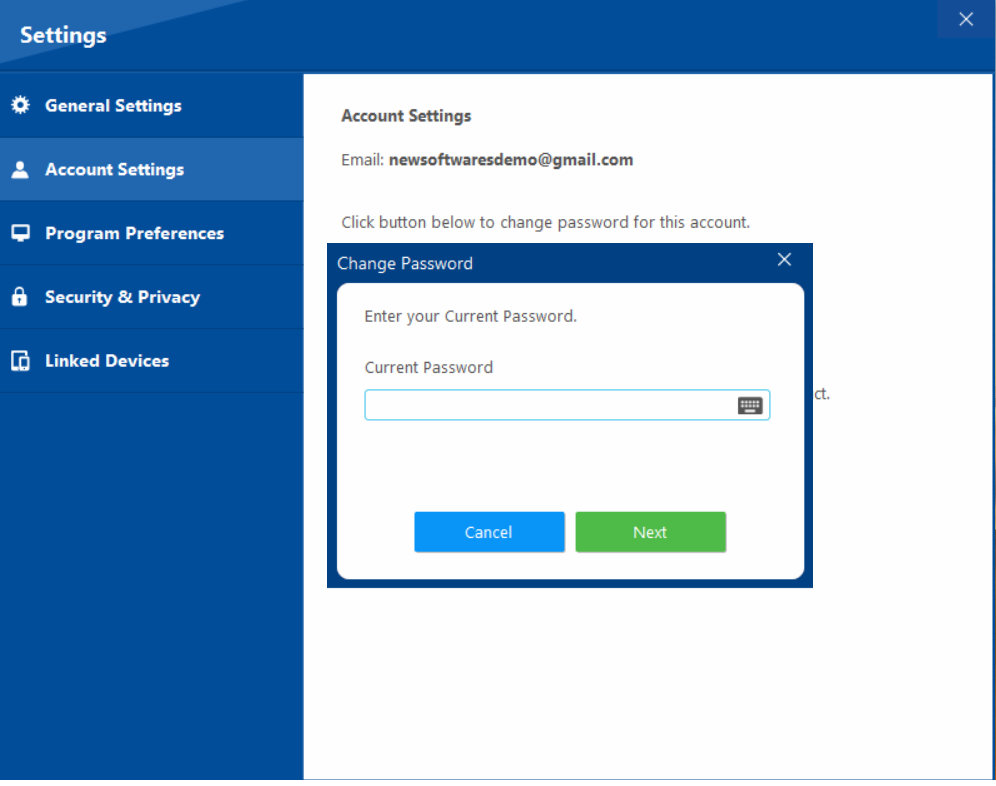Click the Account Settings heading in the content area
The height and width of the screenshot is (786, 996).
(x=406, y=115)
